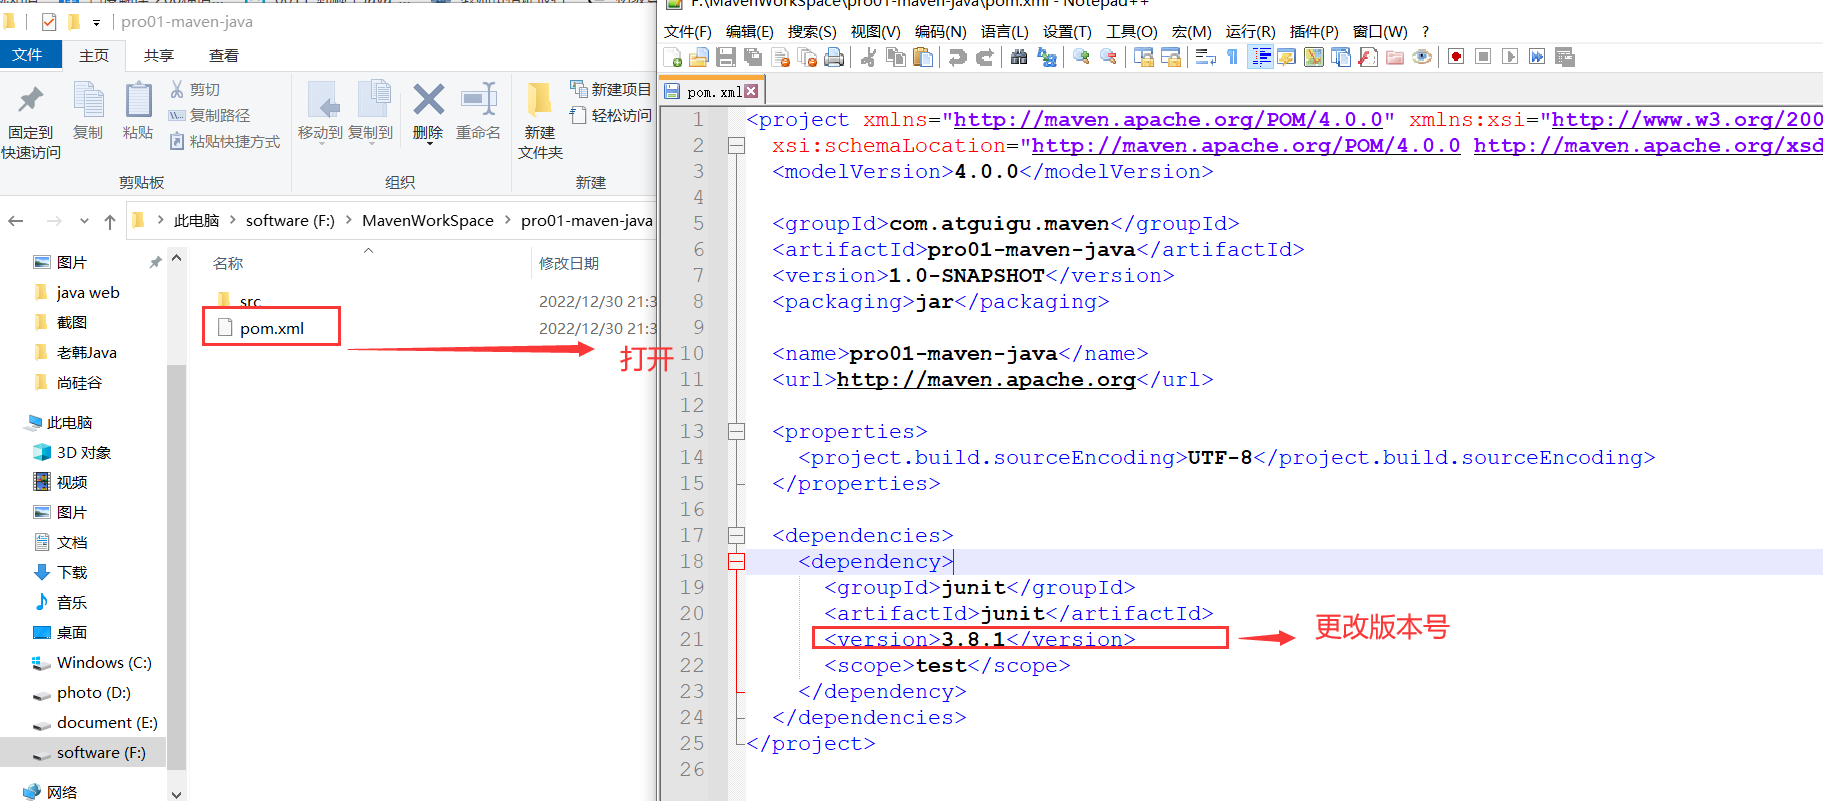Toggle synchronize vertical scrolling icon

(1143, 57)
